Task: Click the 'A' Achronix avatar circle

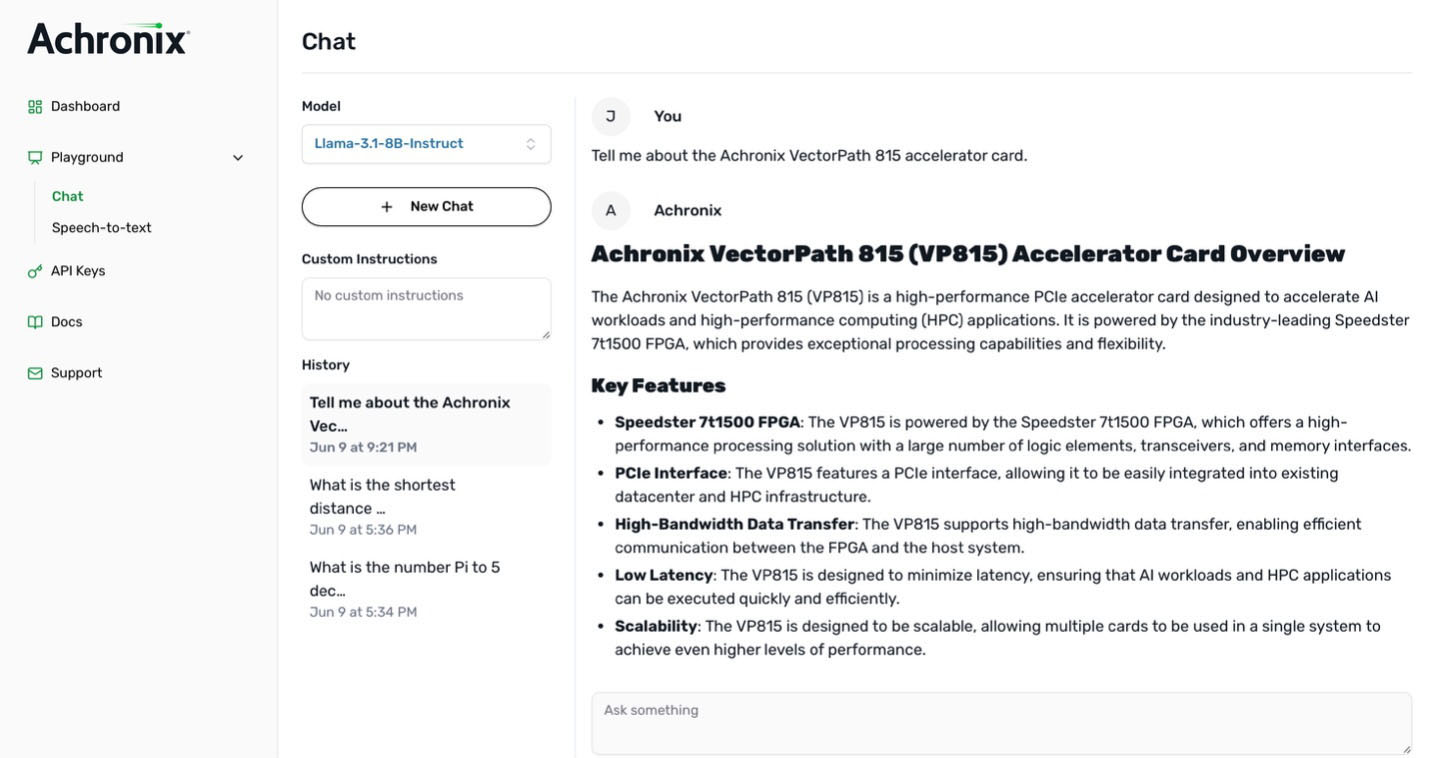Action: [611, 210]
